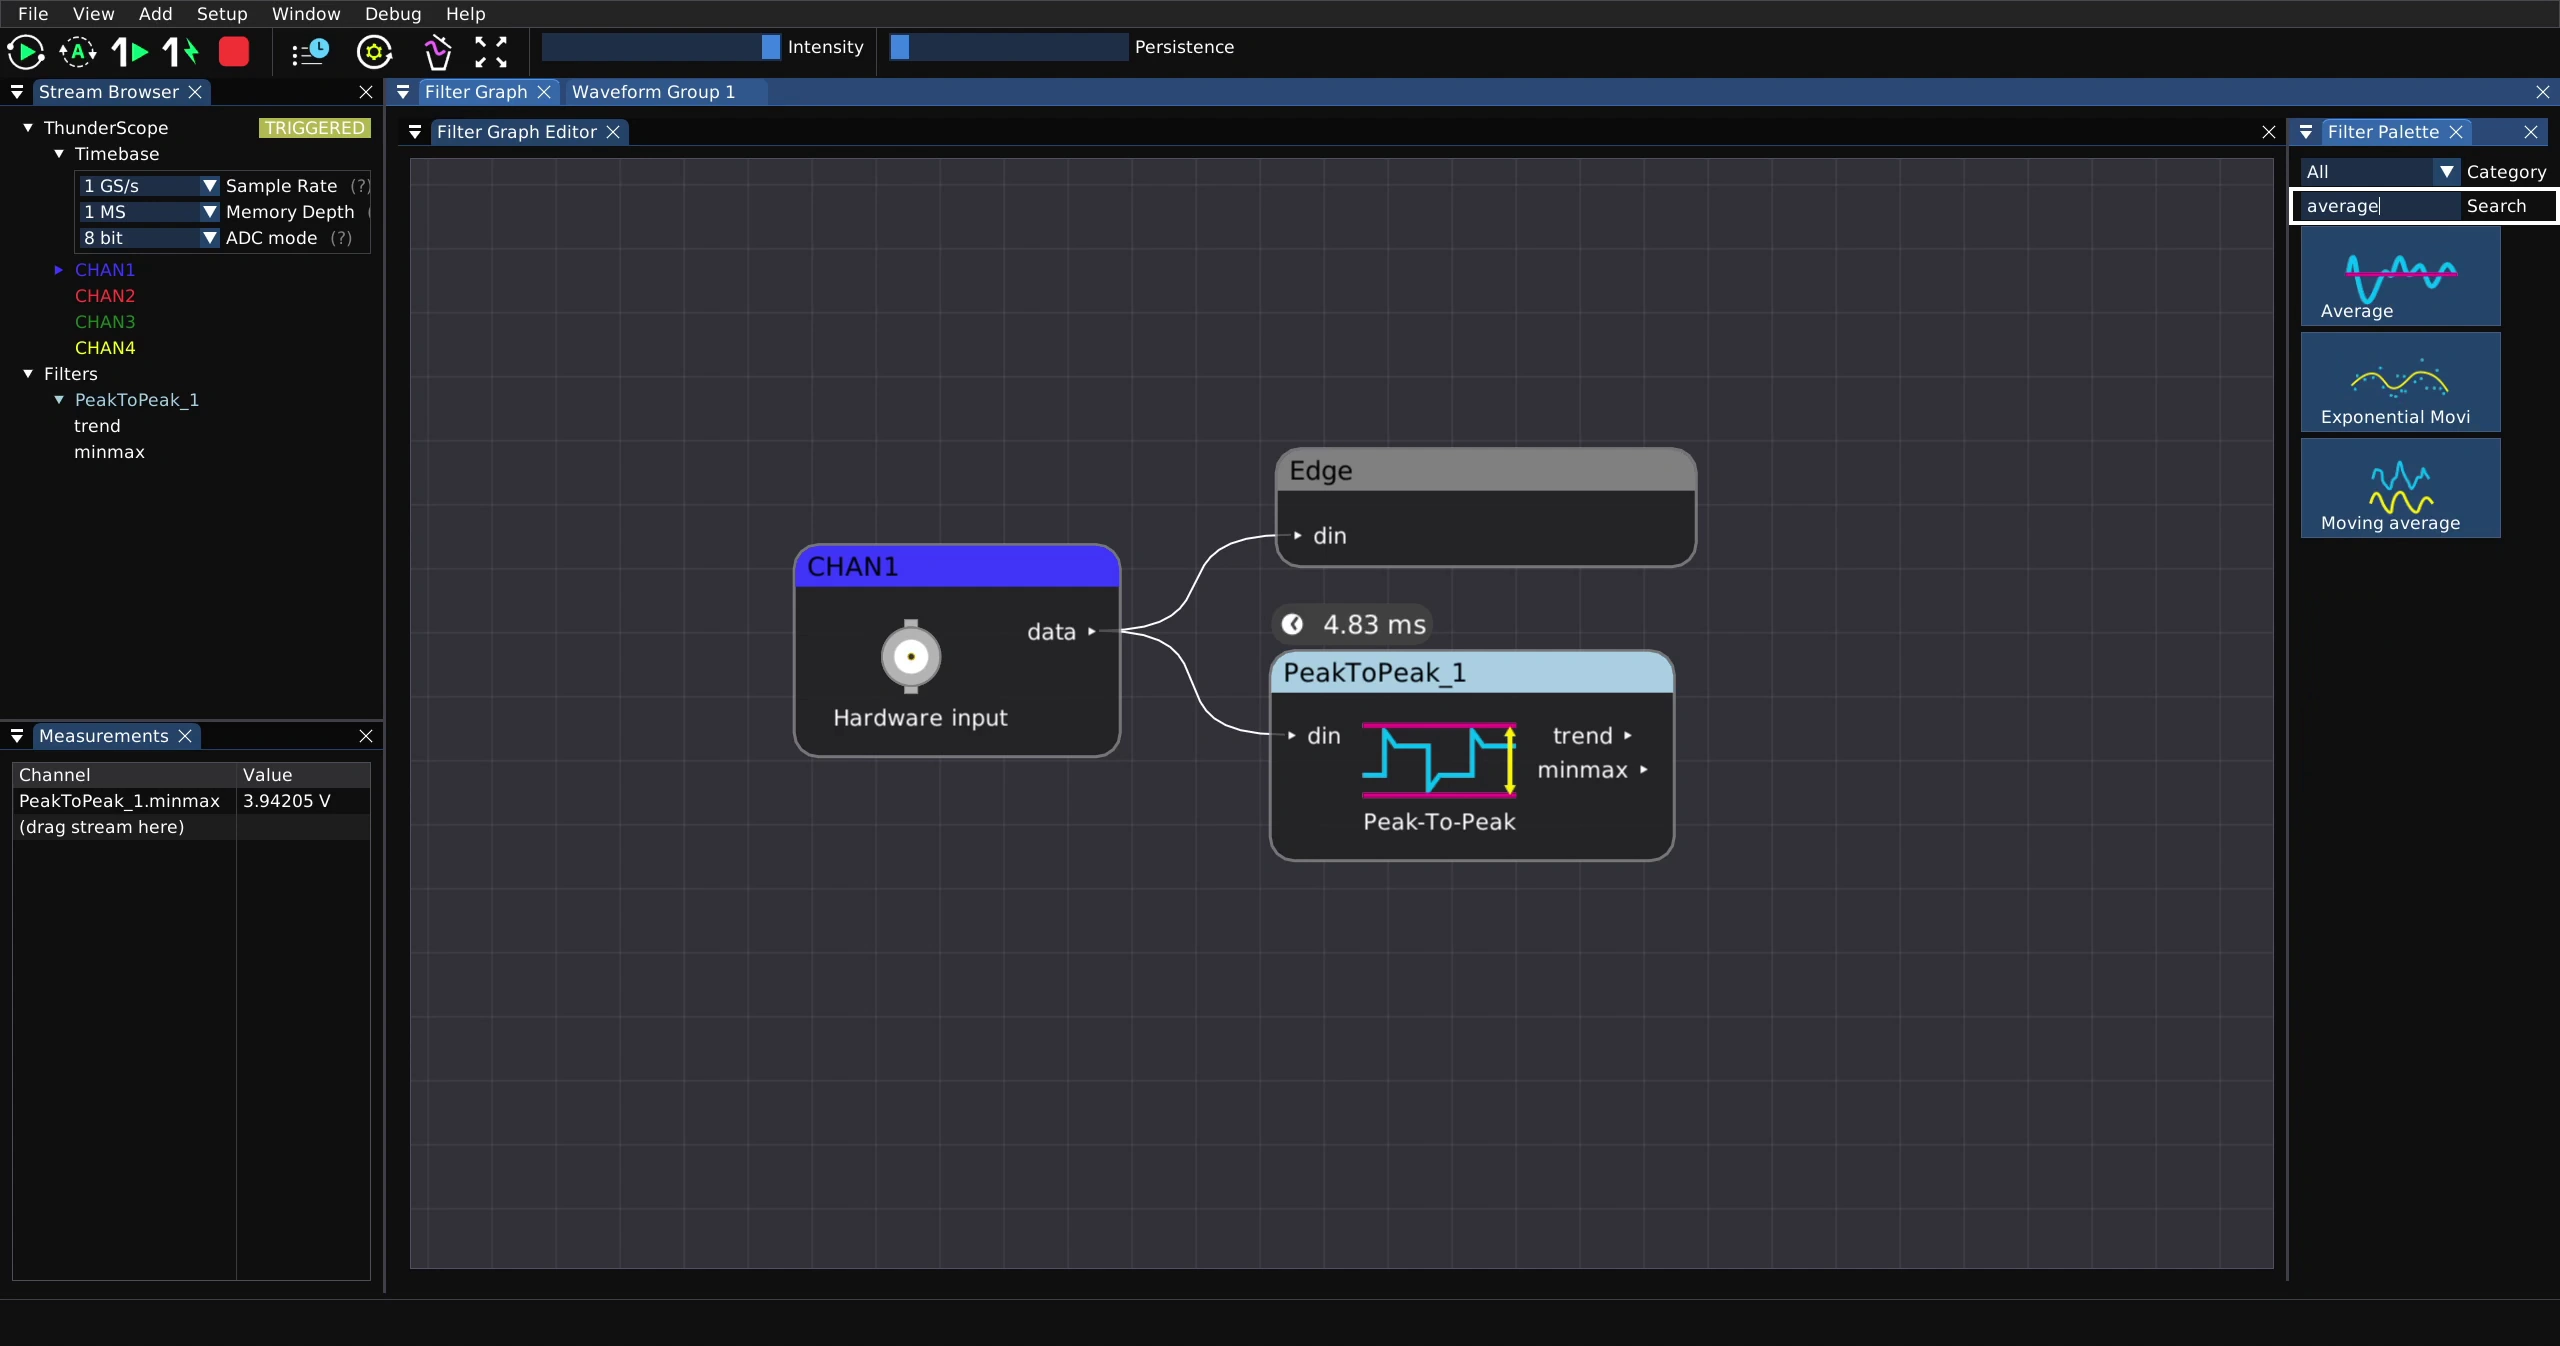
Task: Open the Category dropdown in Filter Palette
Action: 2379,172
